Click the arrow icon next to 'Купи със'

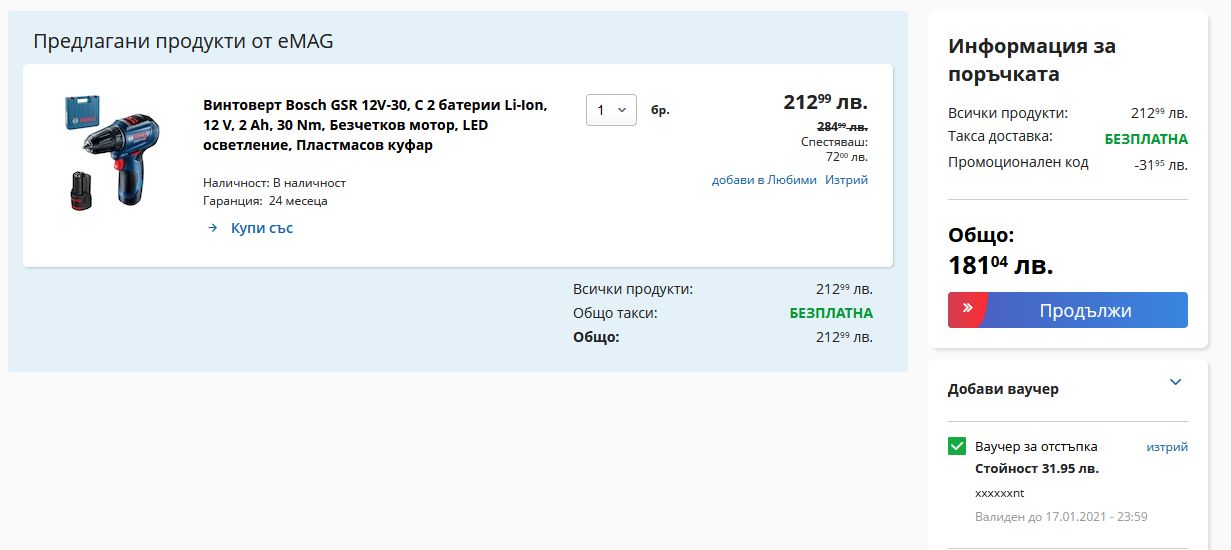coord(212,228)
